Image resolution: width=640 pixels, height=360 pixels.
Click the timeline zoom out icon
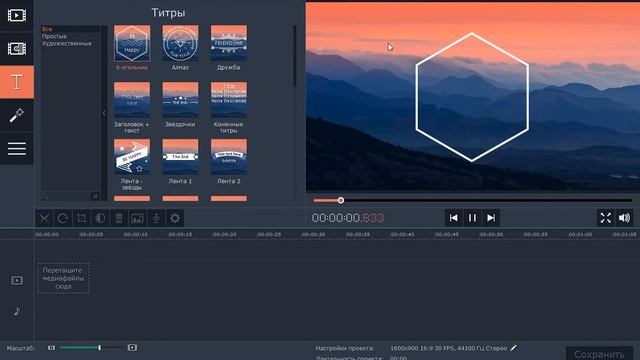click(51, 348)
